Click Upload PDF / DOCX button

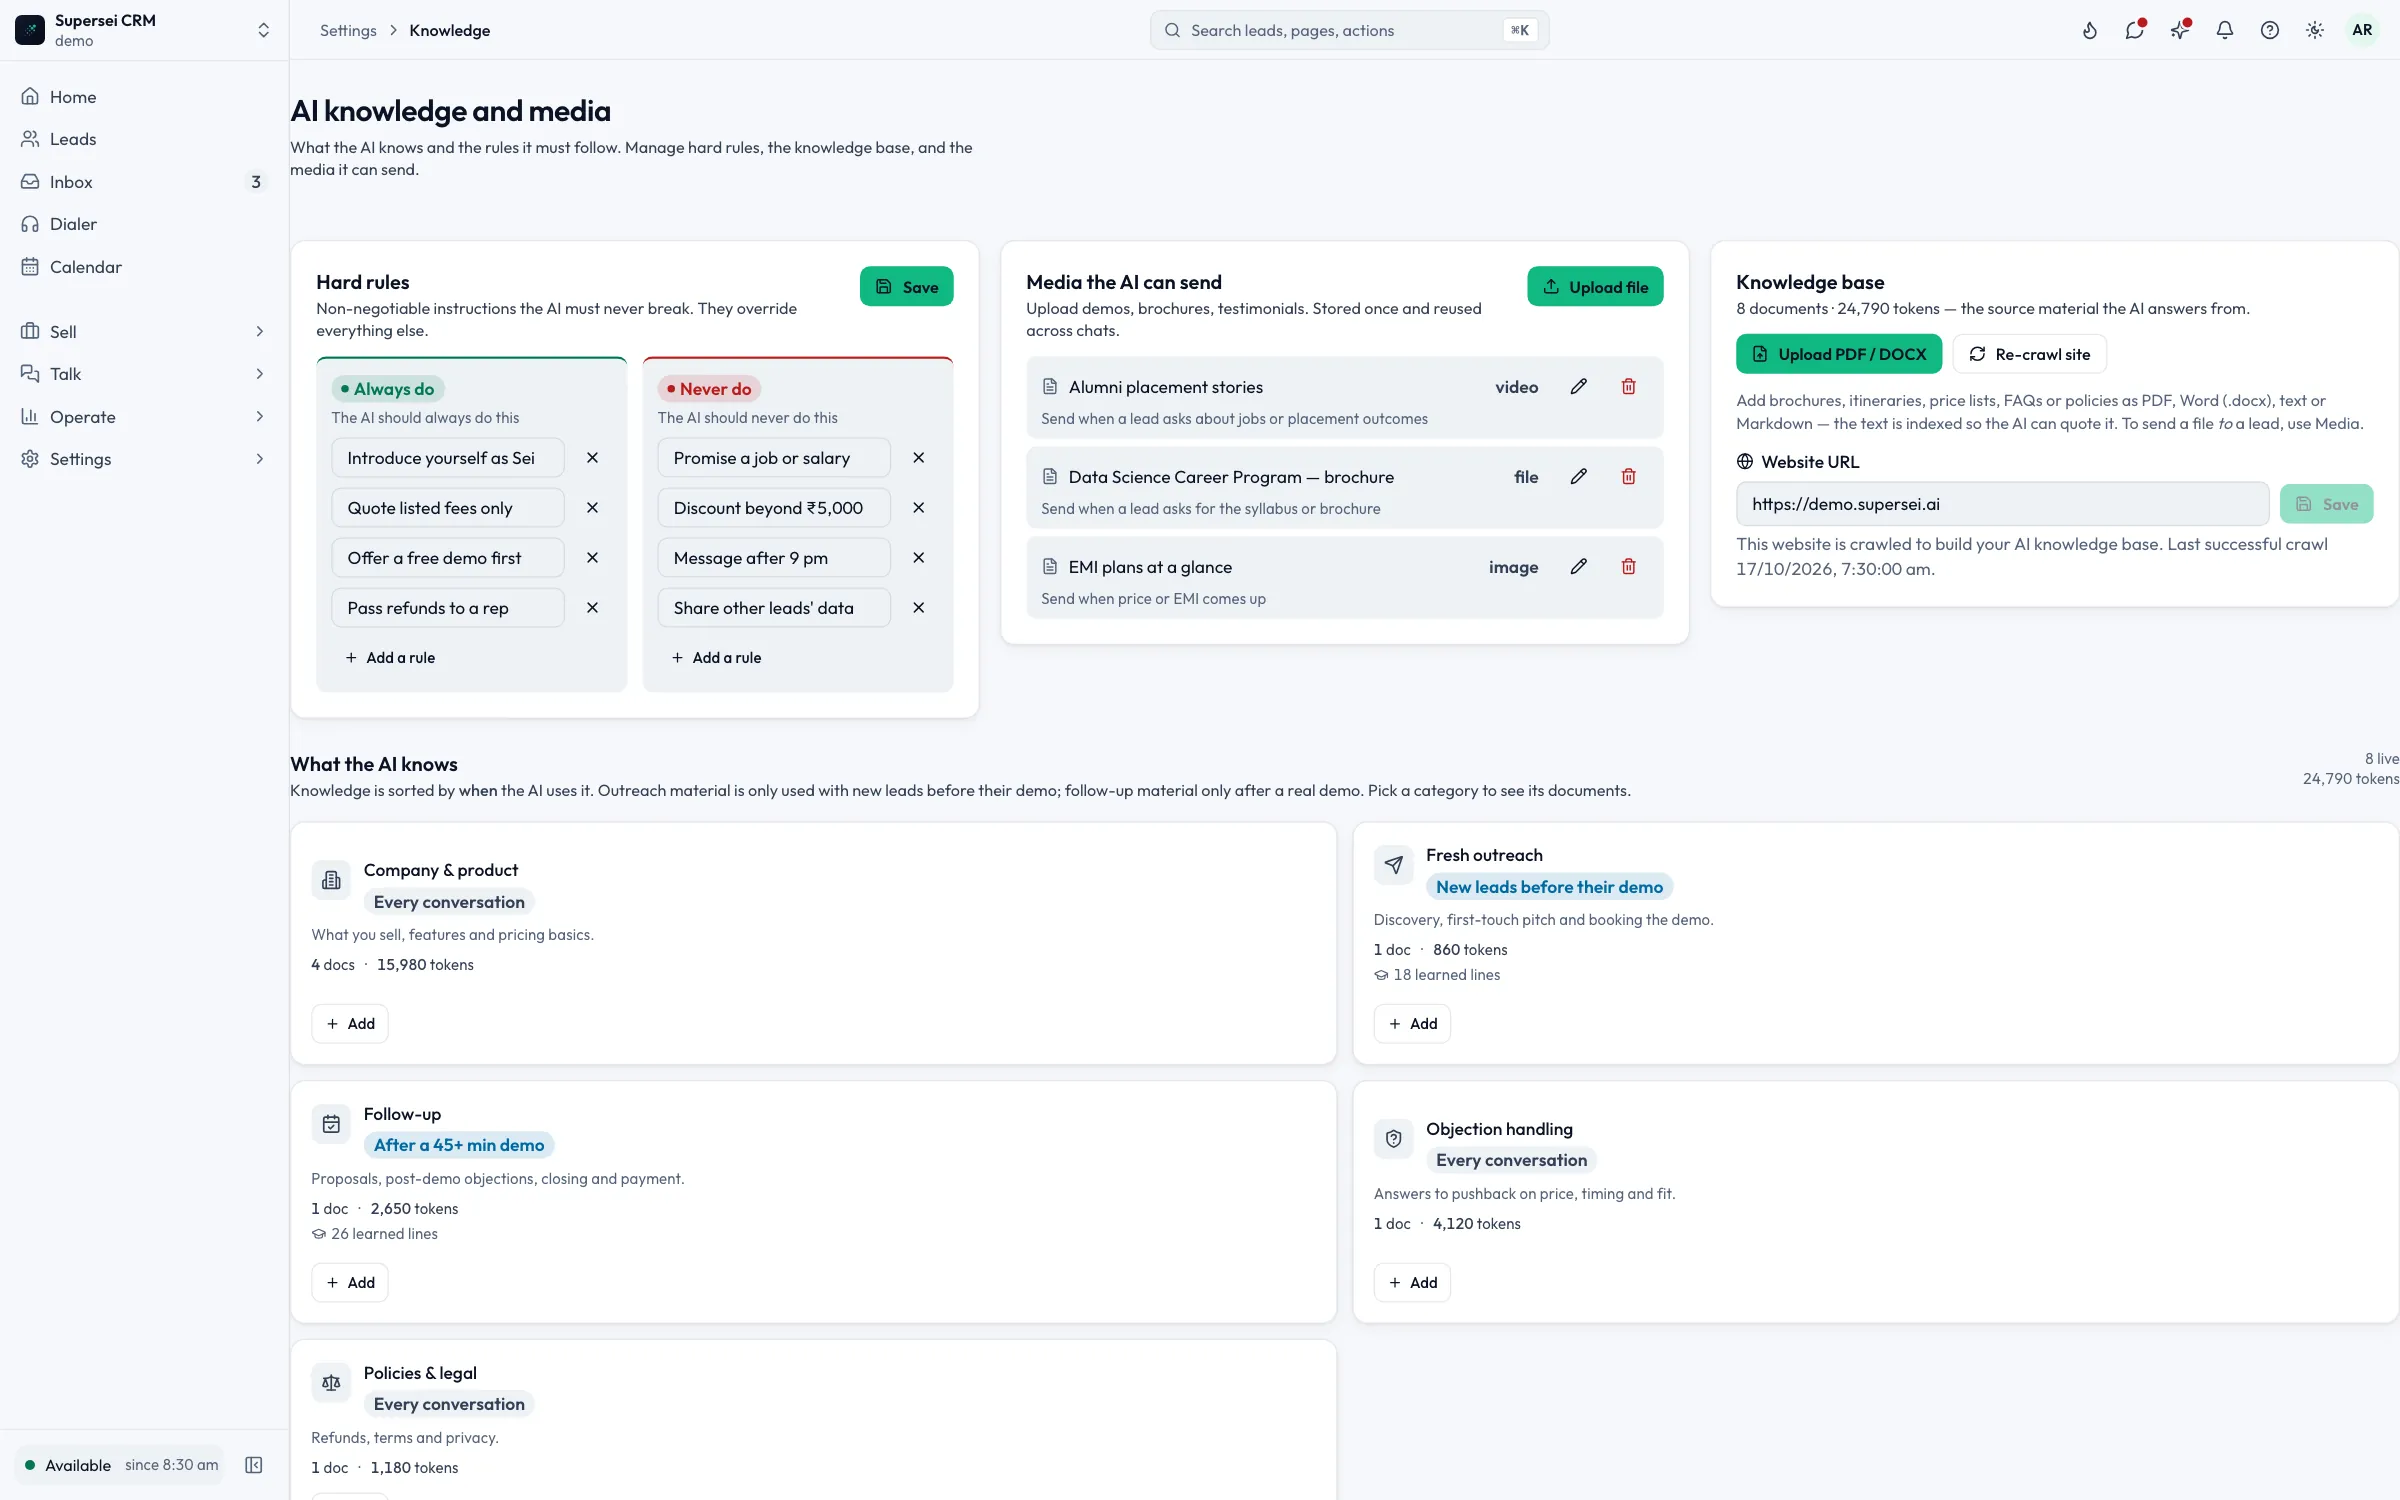coord(1838,354)
